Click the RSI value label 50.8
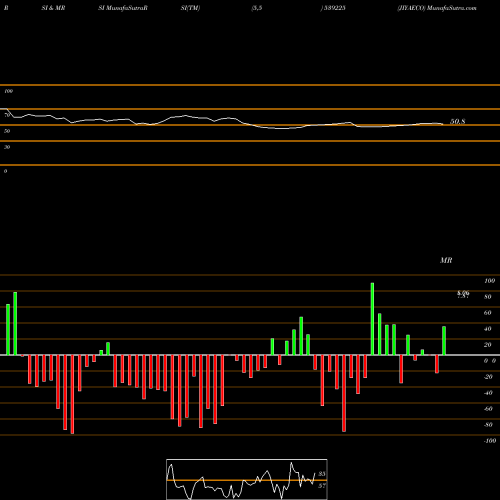The image size is (500, 500). point(457,122)
